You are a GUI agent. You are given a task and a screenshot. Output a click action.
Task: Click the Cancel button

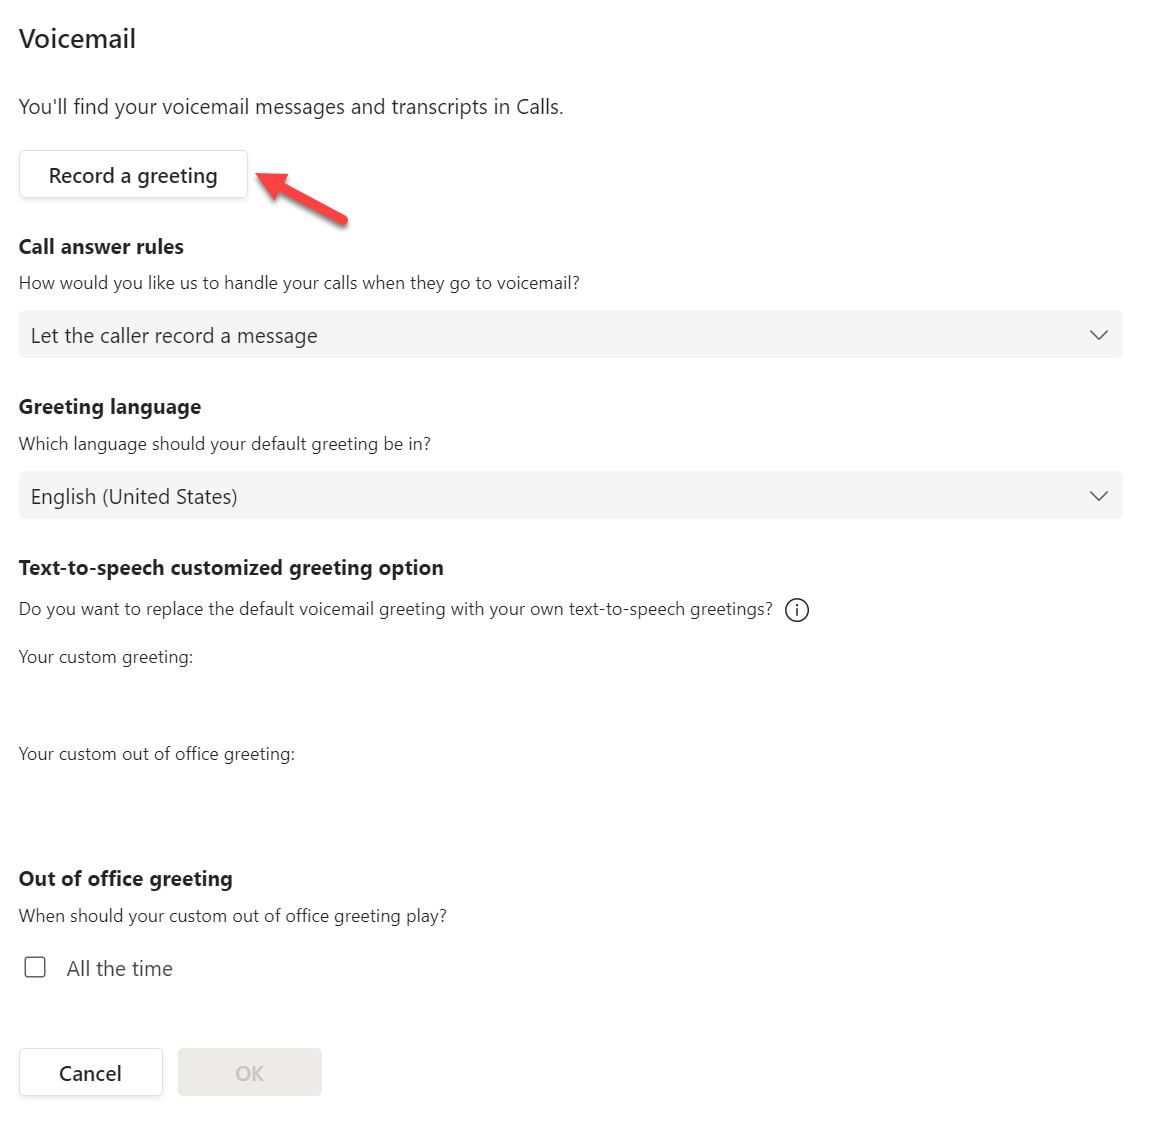(90, 1072)
